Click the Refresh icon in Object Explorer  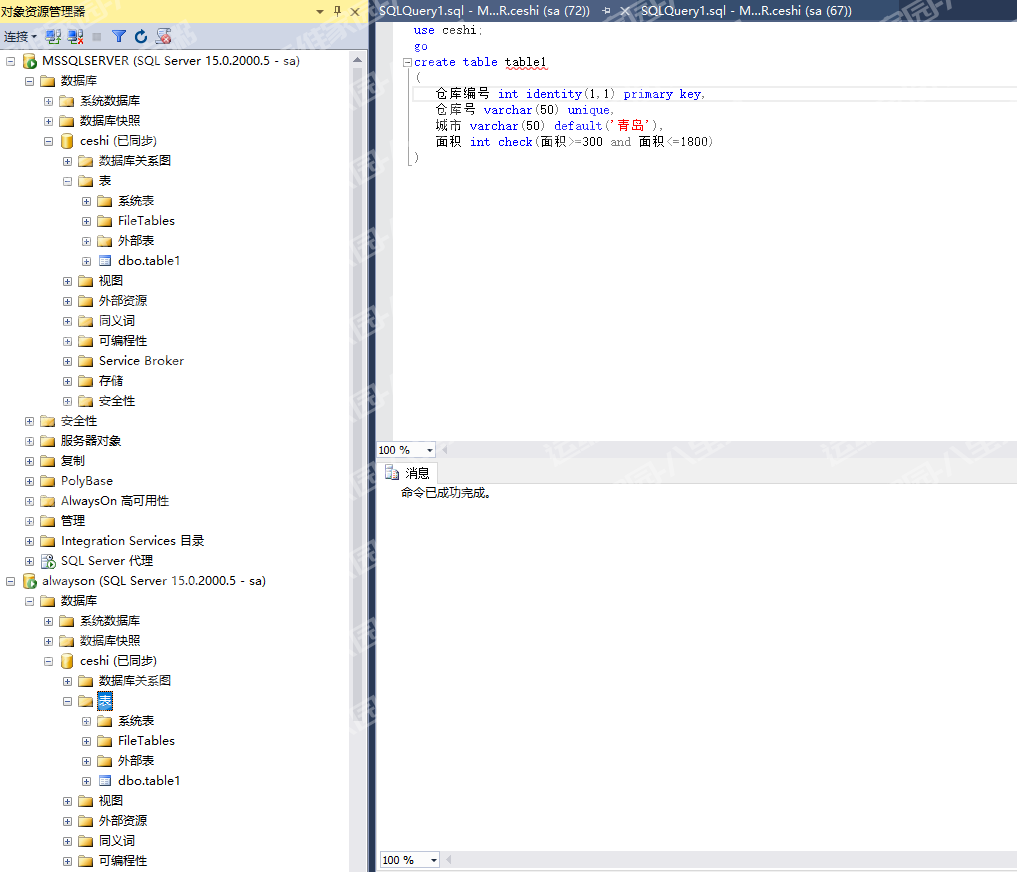[141, 36]
